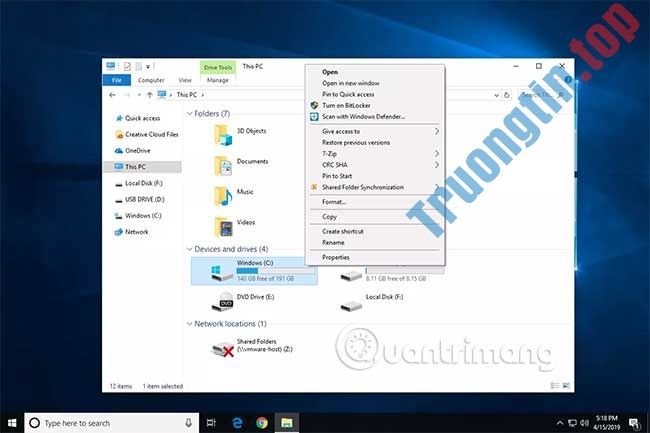650x433 pixels.
Task: Open the Videos folder icon
Action: coord(223,227)
